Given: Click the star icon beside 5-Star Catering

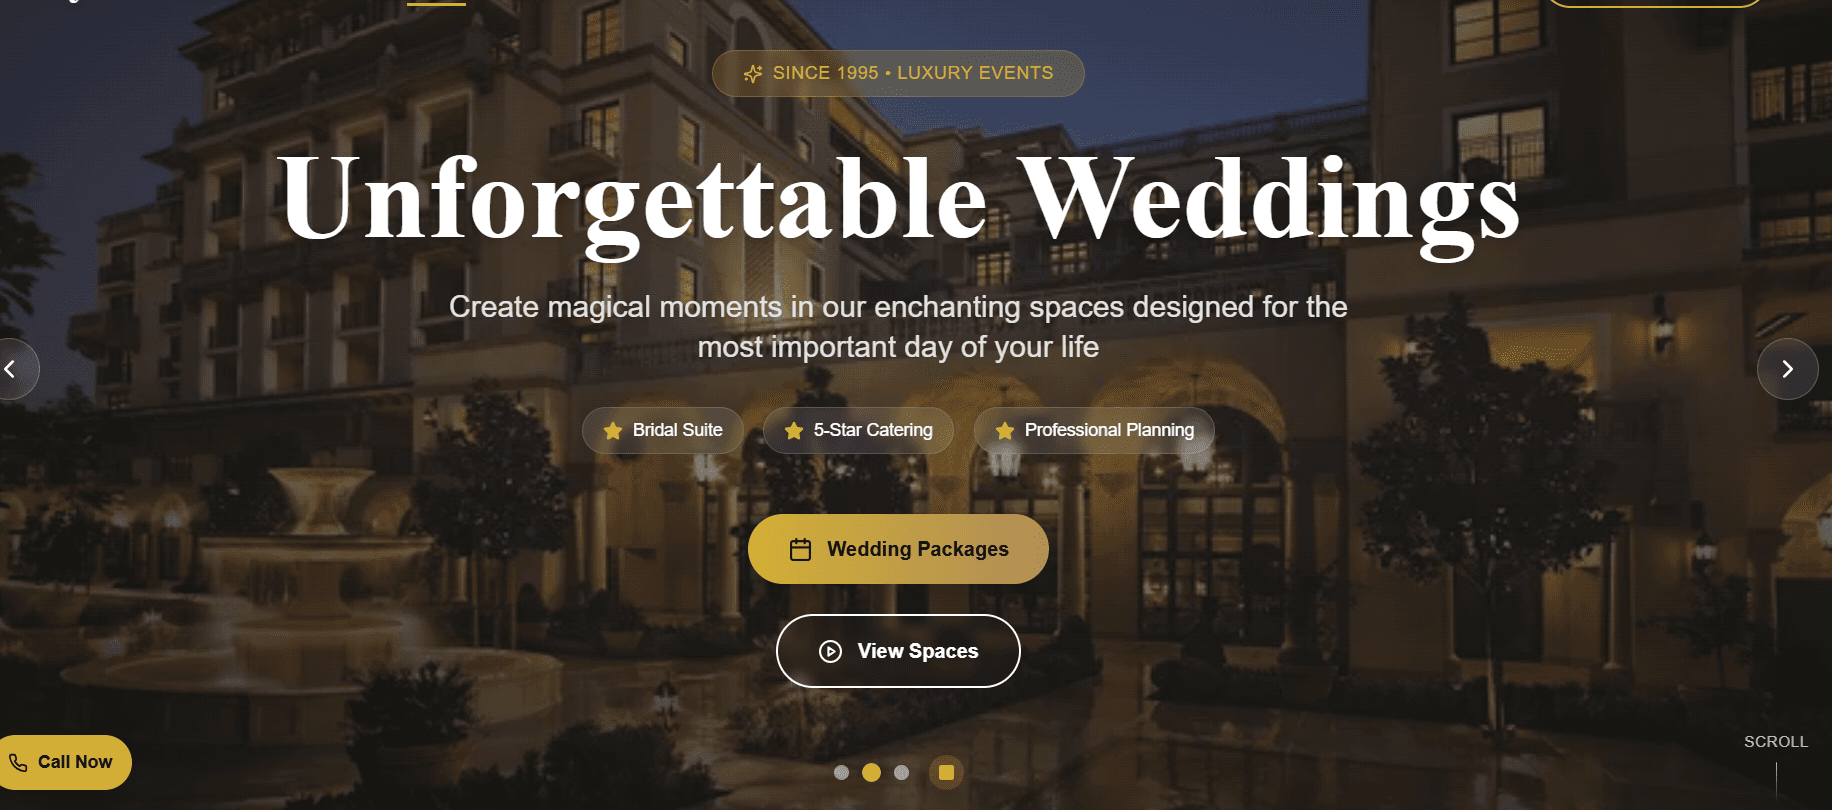Looking at the screenshot, I should (x=794, y=431).
